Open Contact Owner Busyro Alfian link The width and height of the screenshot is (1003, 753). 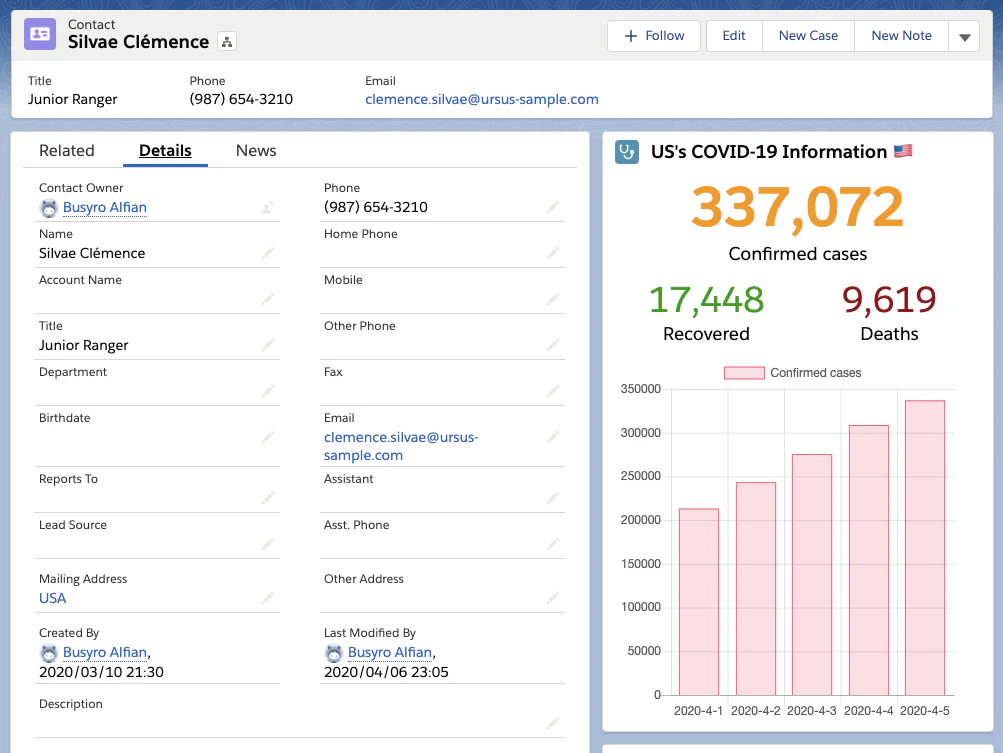[105, 207]
